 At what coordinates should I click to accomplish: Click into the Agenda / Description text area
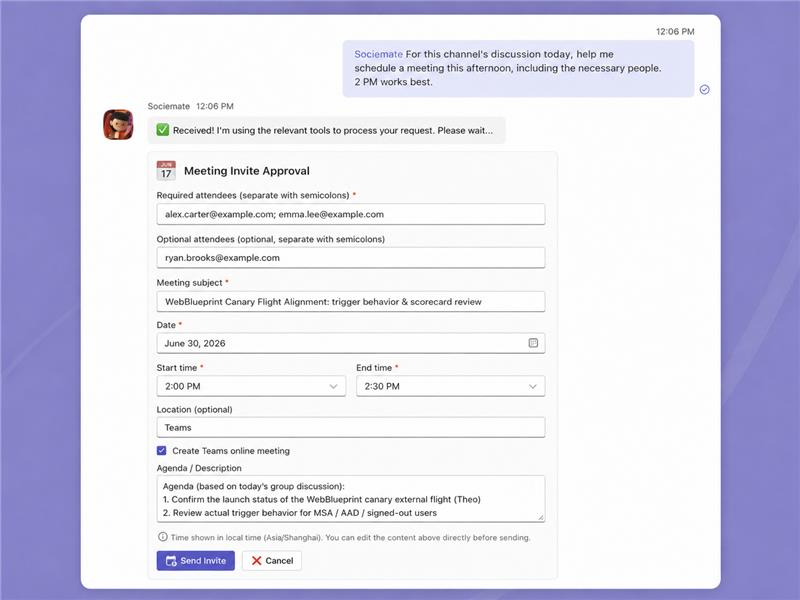[351, 499]
